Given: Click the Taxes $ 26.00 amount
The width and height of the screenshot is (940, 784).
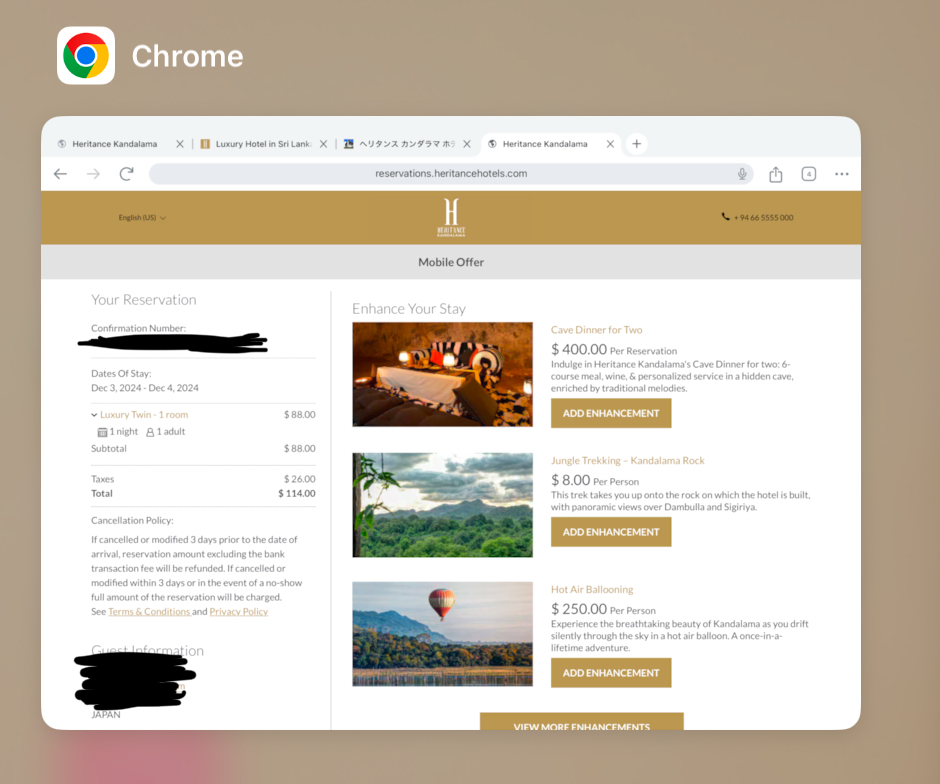Looking at the screenshot, I should (x=299, y=479).
